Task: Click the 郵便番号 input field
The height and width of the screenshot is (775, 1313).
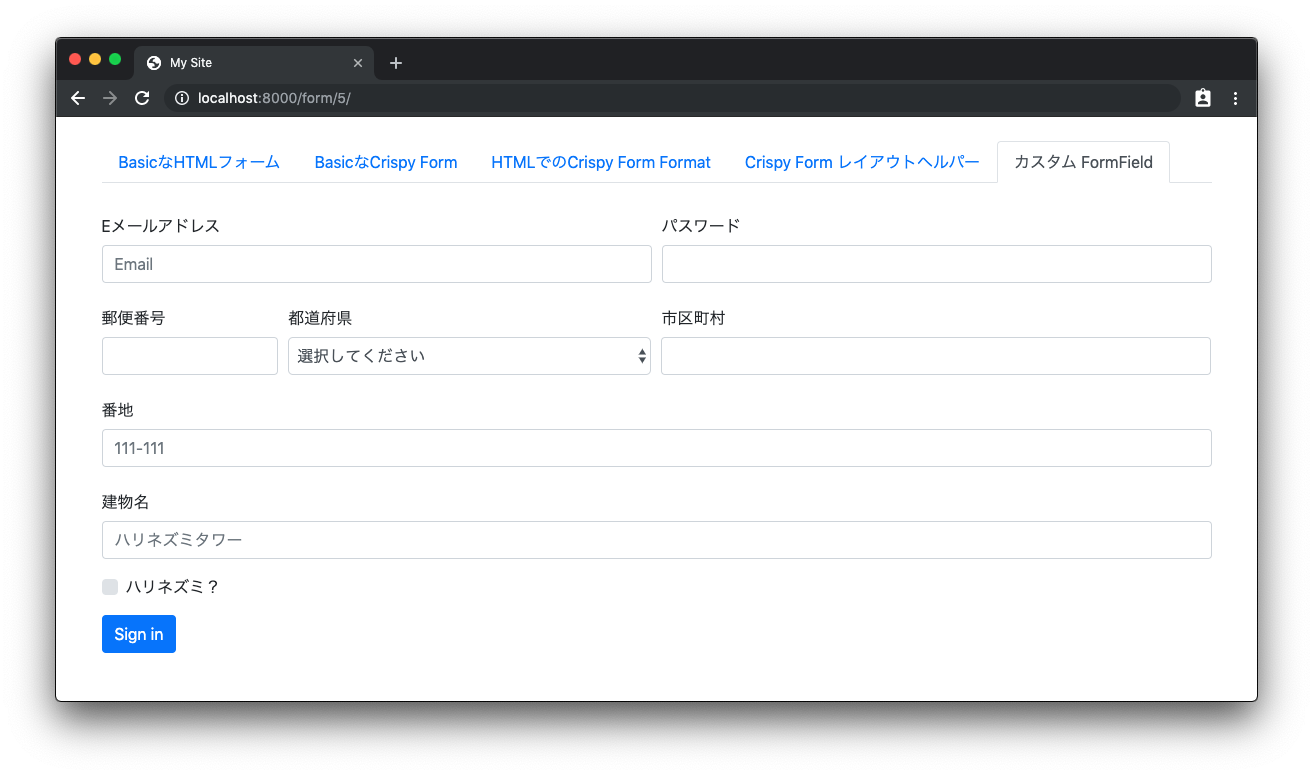Action: (189, 355)
